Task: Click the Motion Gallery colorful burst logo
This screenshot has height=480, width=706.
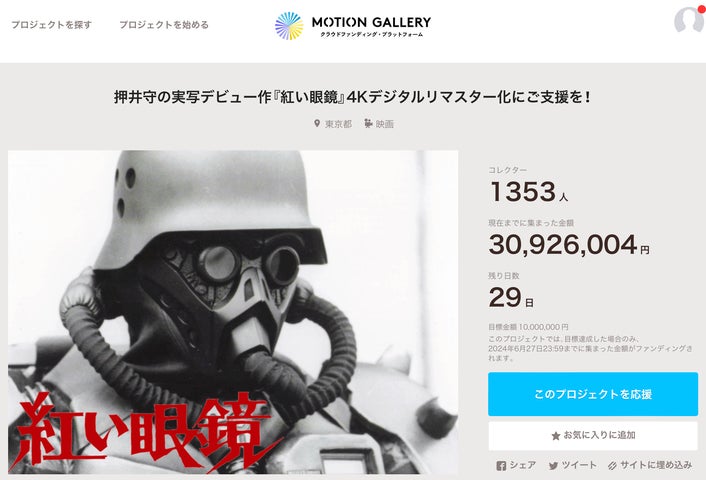Action: click(x=289, y=26)
